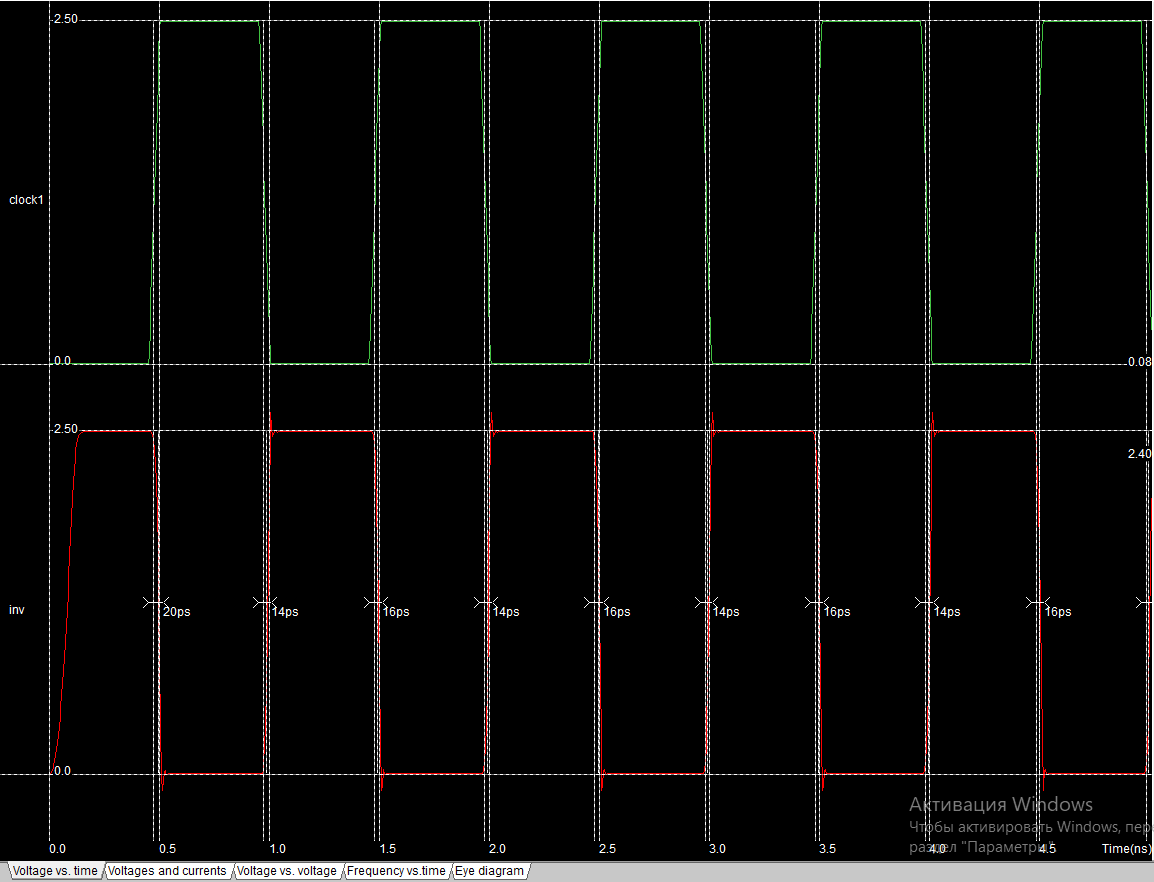
Task: Click the 16ps delay label near 4.5 ns
Action: tap(1058, 612)
